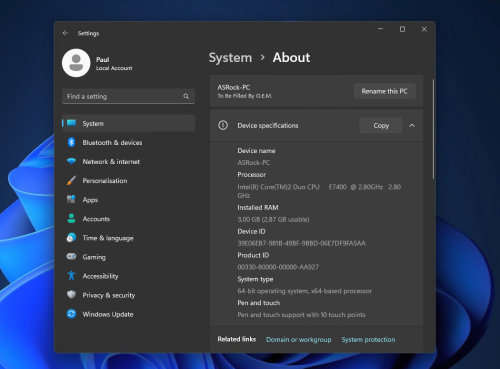Click the Gaming controller icon
The image size is (500, 369).
coord(71,257)
